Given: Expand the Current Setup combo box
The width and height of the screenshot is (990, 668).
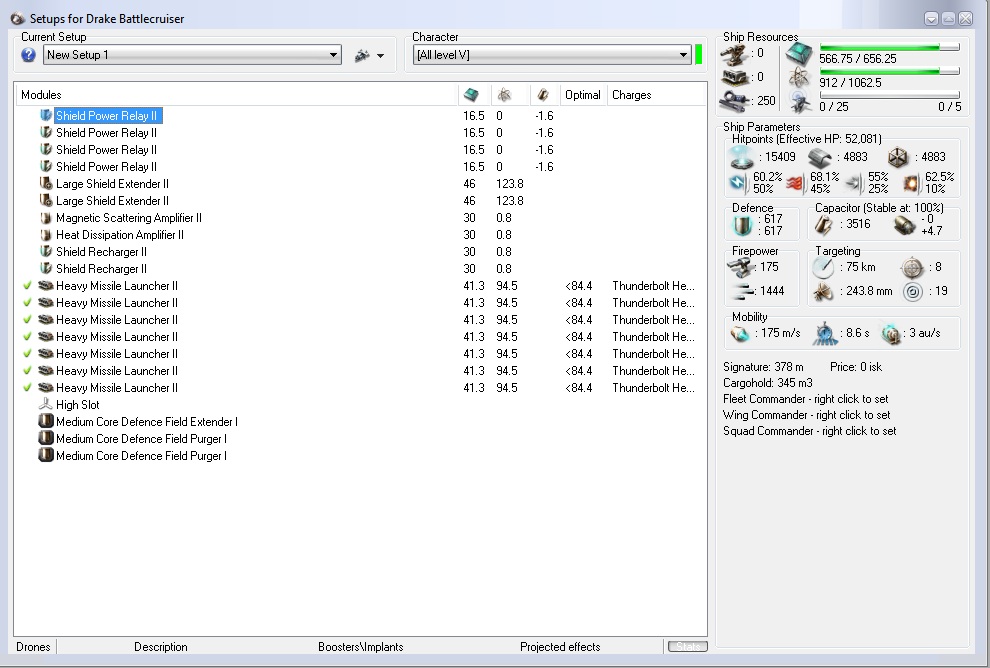Looking at the screenshot, I should click(333, 55).
